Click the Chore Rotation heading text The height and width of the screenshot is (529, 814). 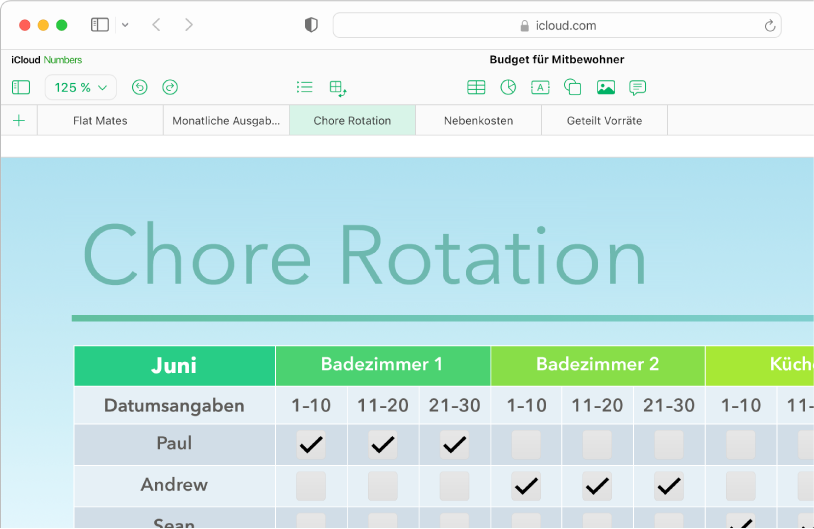[x=364, y=255]
